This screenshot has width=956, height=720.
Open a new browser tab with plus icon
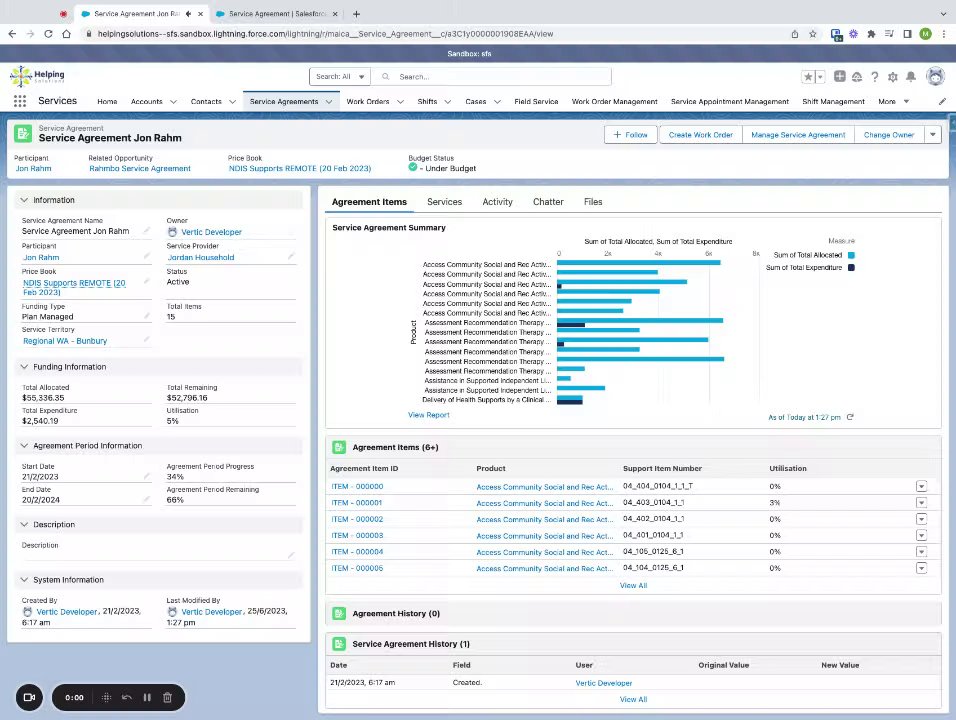point(356,13)
